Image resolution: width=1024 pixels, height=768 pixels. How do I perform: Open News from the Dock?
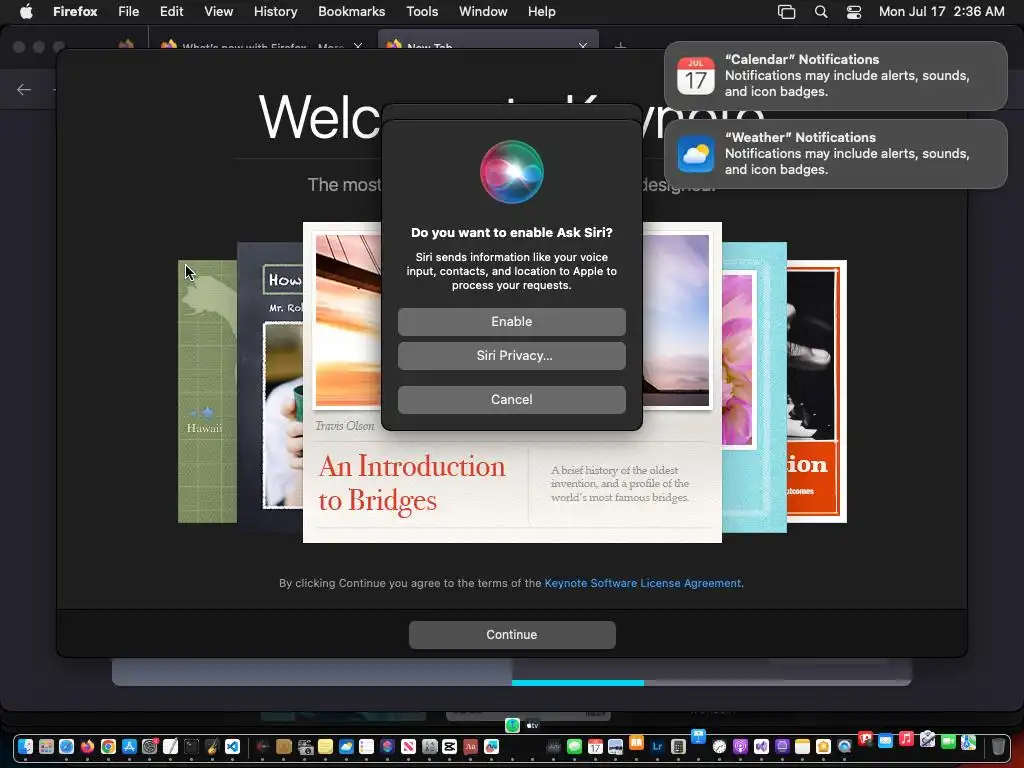[x=408, y=746]
